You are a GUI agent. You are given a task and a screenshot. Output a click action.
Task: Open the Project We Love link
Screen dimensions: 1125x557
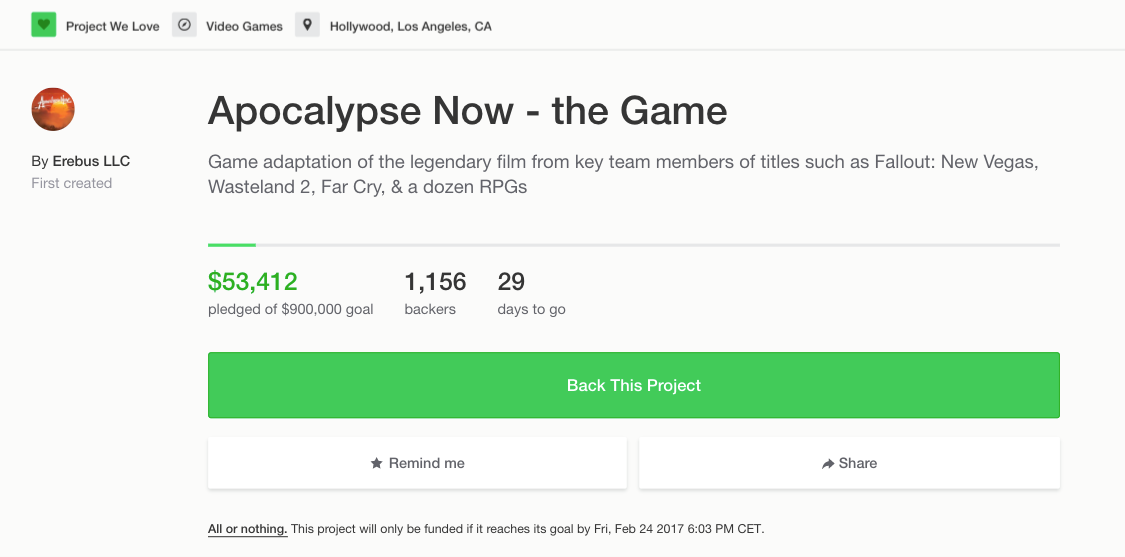pyautogui.click(x=112, y=26)
